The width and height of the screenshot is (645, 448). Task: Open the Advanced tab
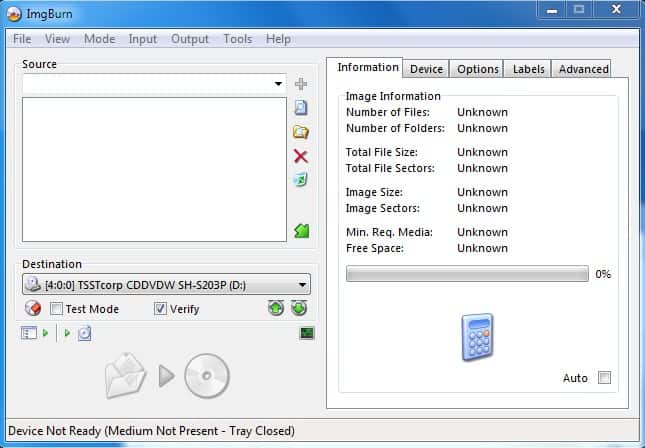(x=583, y=69)
